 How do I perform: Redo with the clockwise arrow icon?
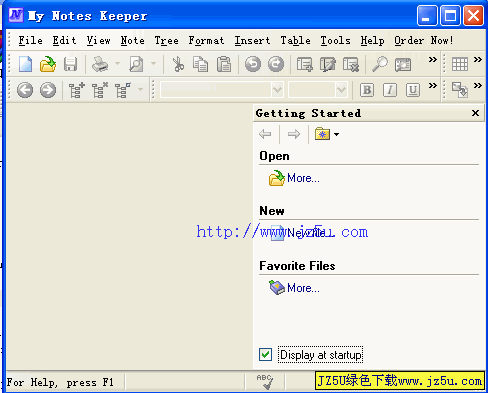click(x=276, y=64)
